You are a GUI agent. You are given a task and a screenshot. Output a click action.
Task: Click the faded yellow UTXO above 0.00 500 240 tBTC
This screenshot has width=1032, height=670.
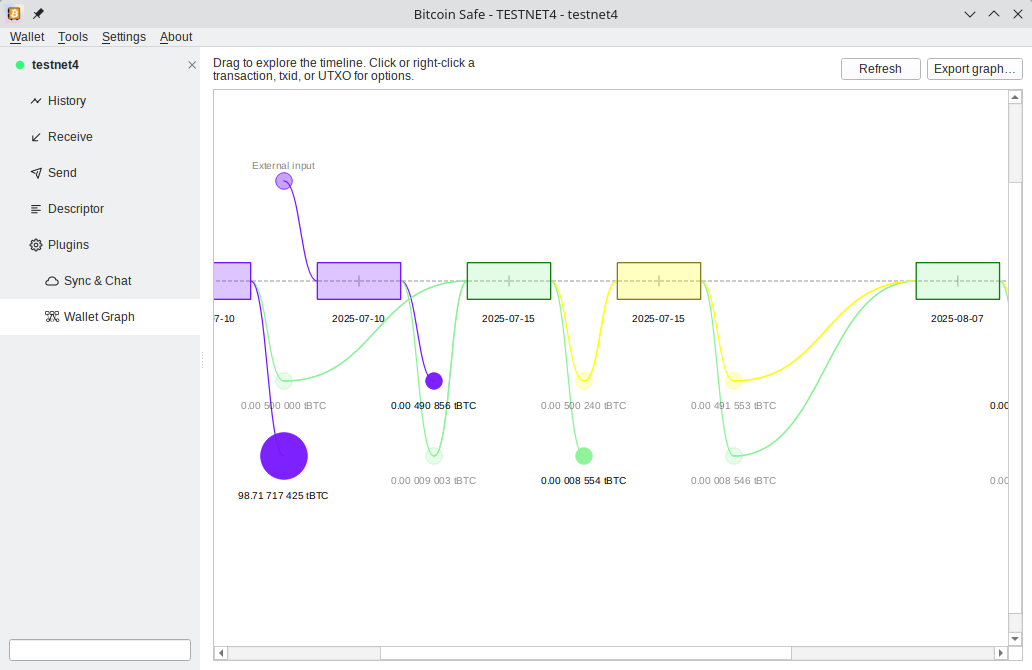point(584,380)
